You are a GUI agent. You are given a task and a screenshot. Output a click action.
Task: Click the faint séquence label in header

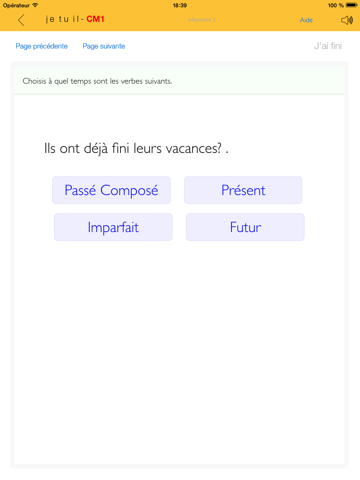202,20
